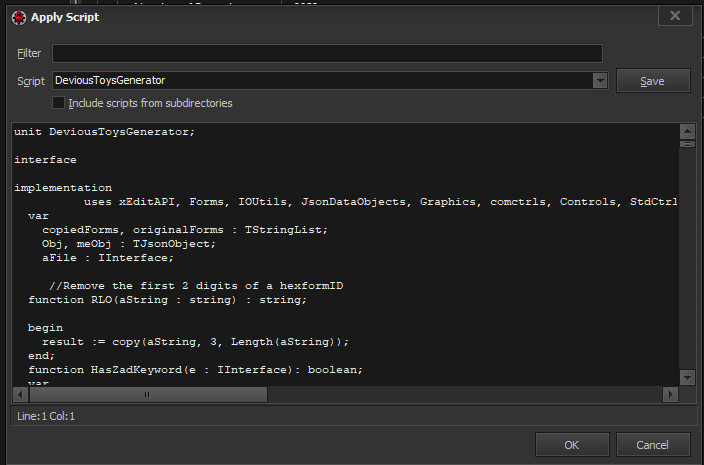Image resolution: width=704 pixels, height=465 pixels.
Task: Click the 'end;' line
Action: point(41,356)
